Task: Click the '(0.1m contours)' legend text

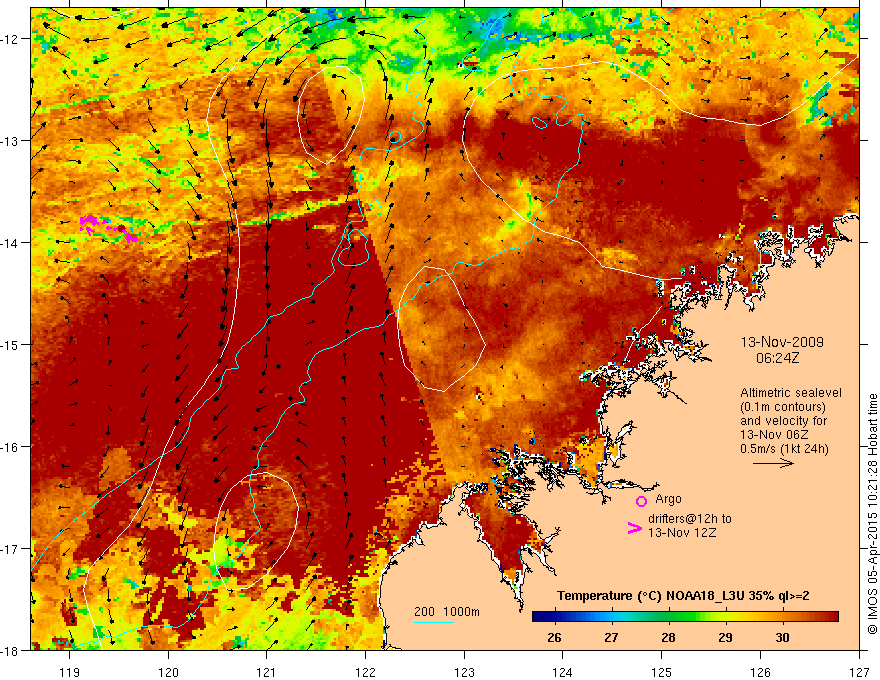Action: coord(783,407)
